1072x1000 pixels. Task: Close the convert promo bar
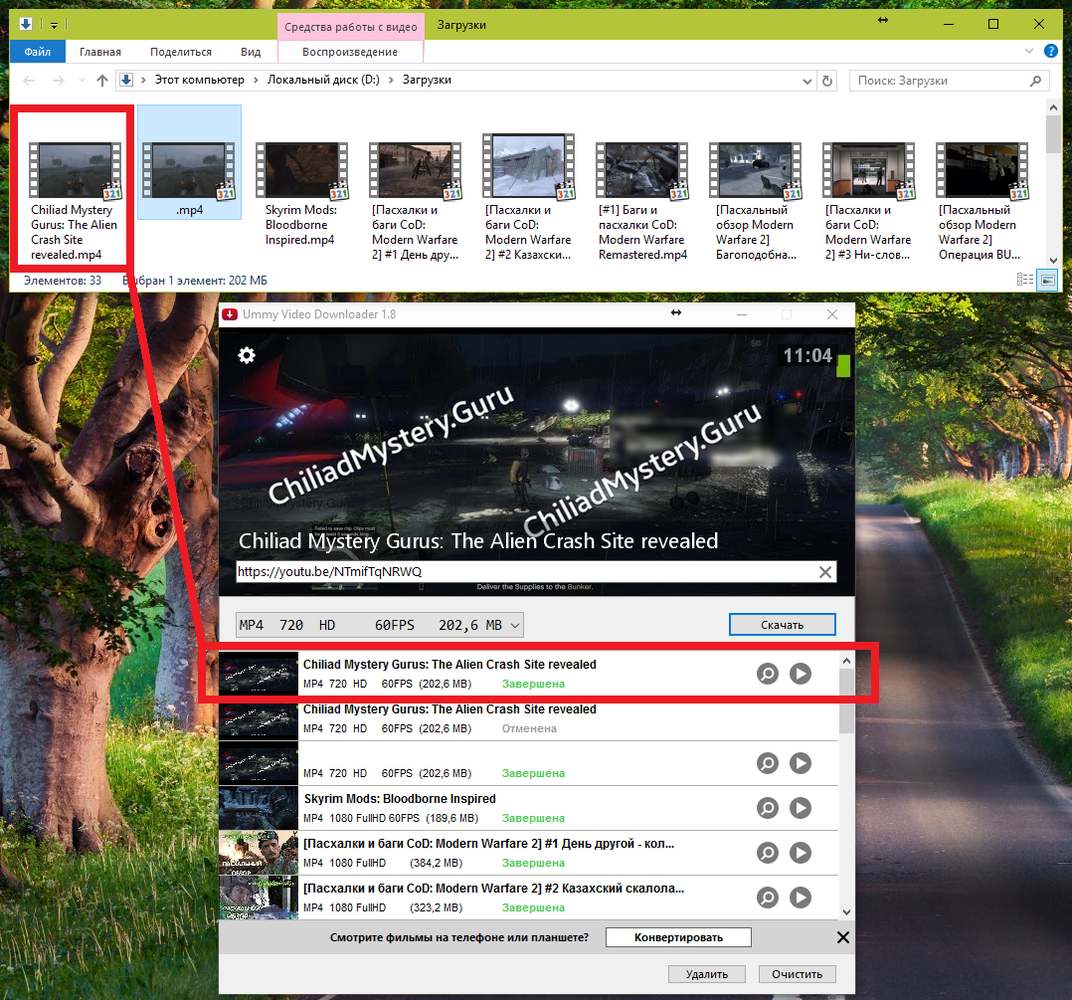pyautogui.click(x=843, y=938)
